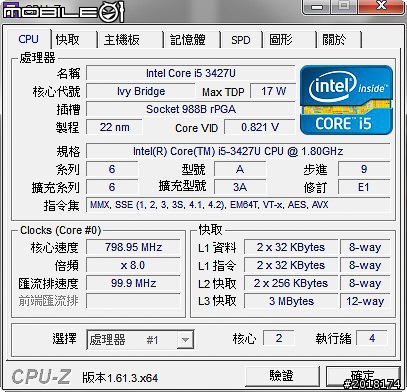Select the L1 指令 2 x 32 KBytes value
This screenshot has height=392, width=407.
point(291,265)
